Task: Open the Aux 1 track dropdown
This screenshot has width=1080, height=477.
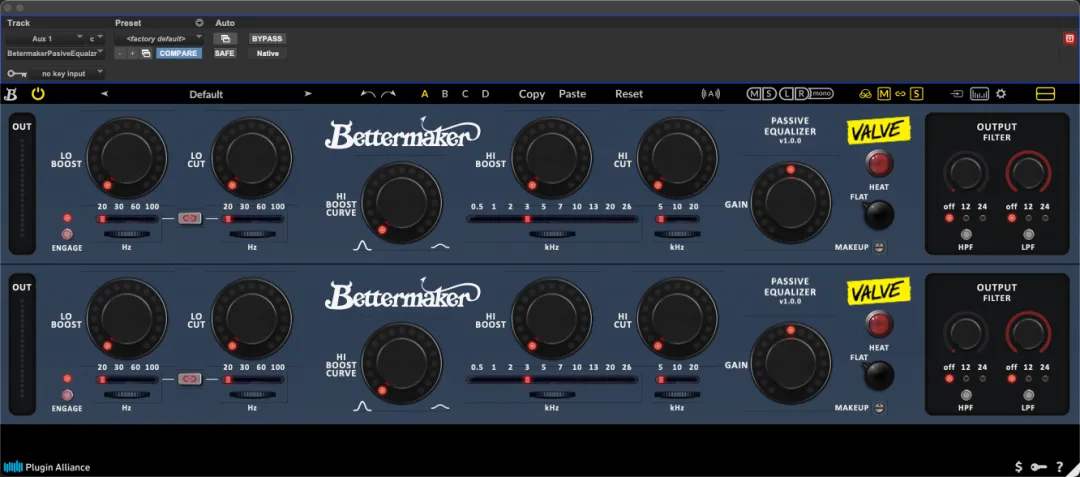Action: [x=45, y=39]
